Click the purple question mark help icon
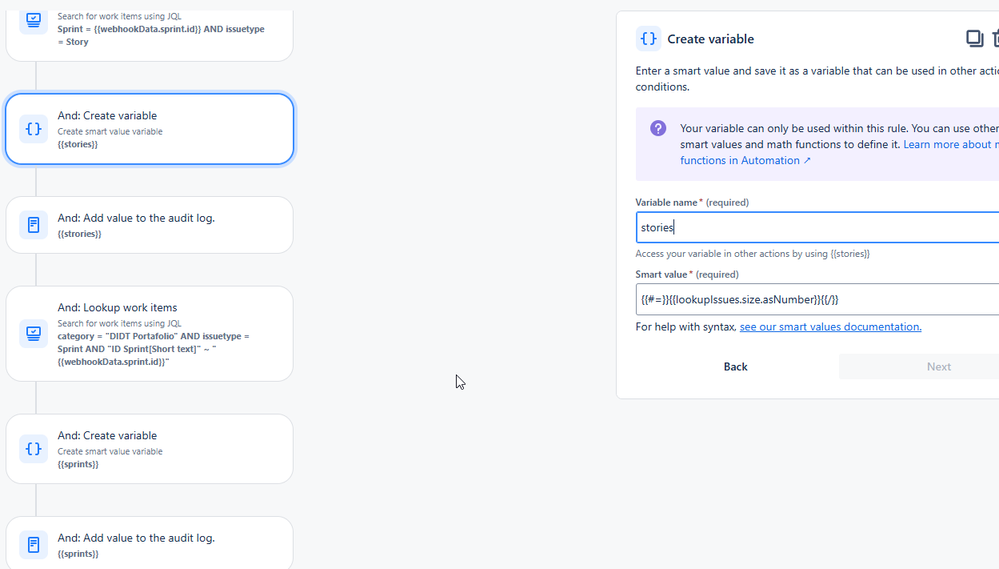 658,128
